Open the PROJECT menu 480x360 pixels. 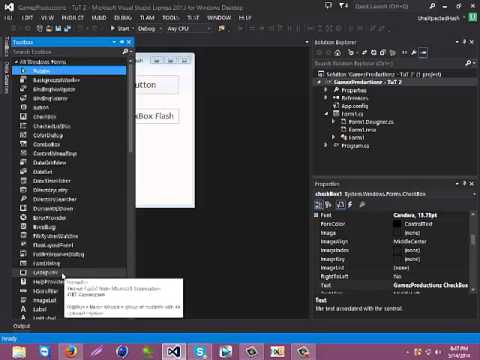click(x=73, y=18)
